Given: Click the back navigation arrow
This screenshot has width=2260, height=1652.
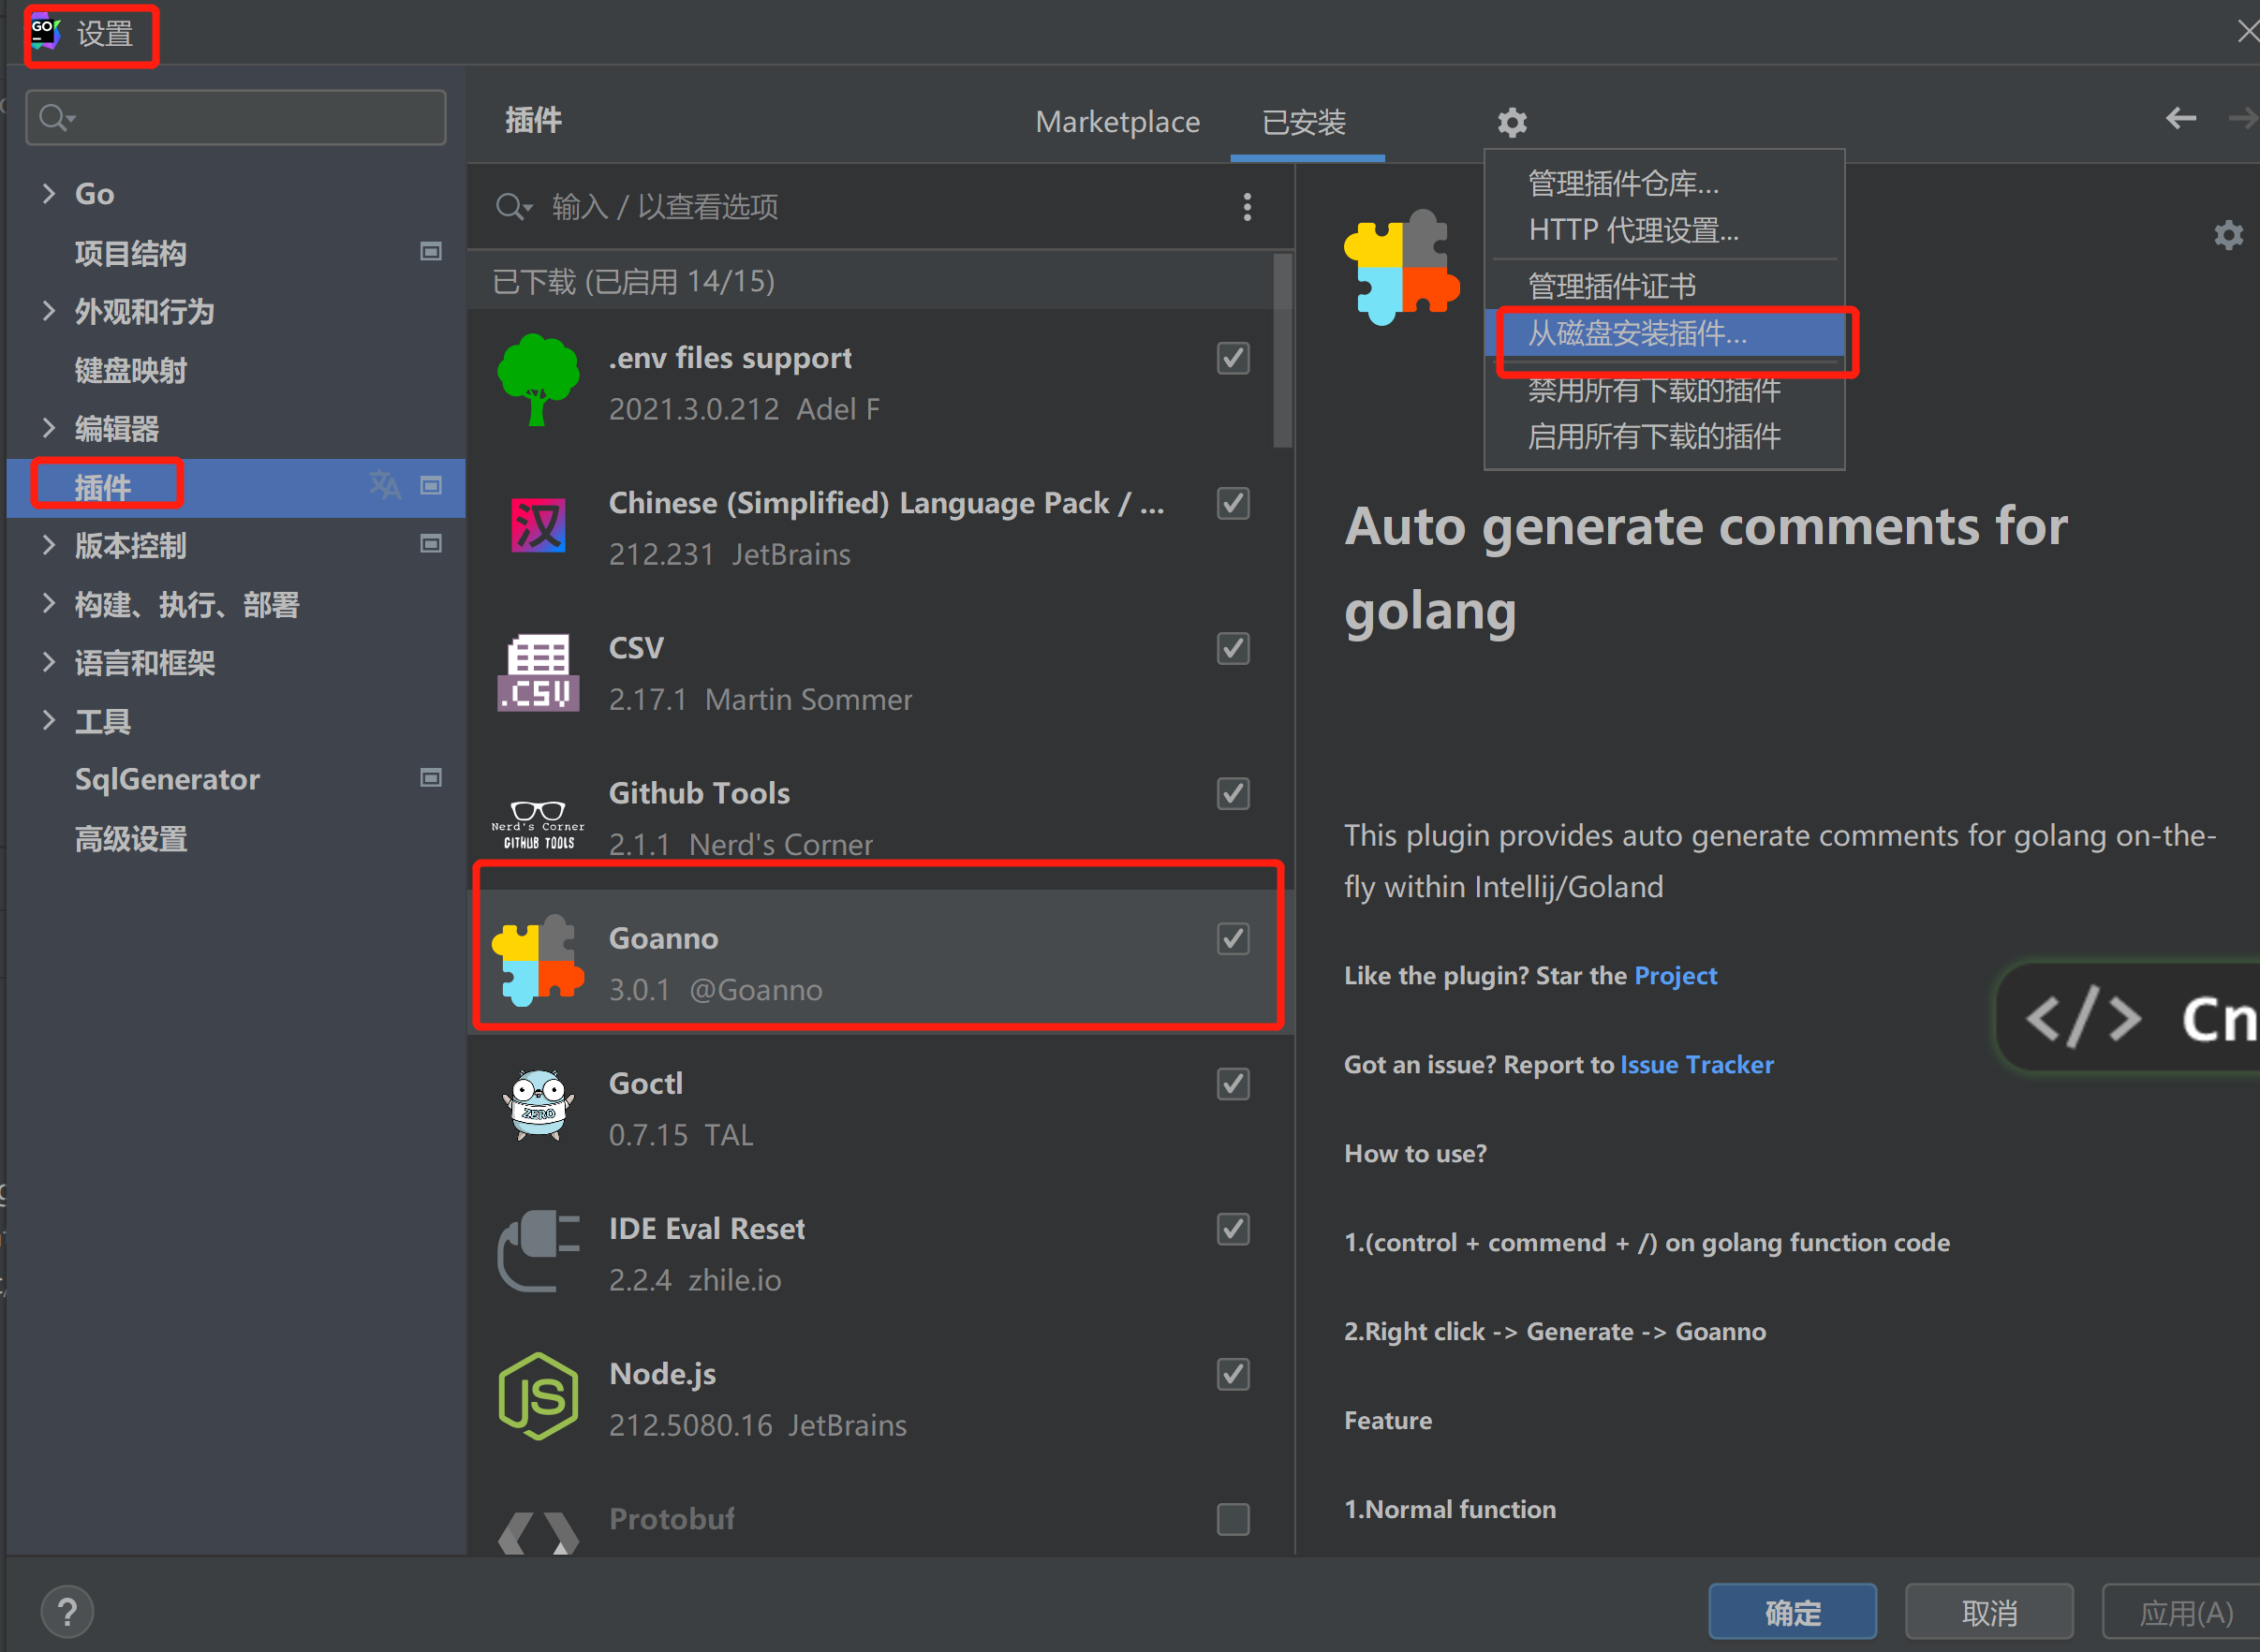Looking at the screenshot, I should click(x=2181, y=118).
